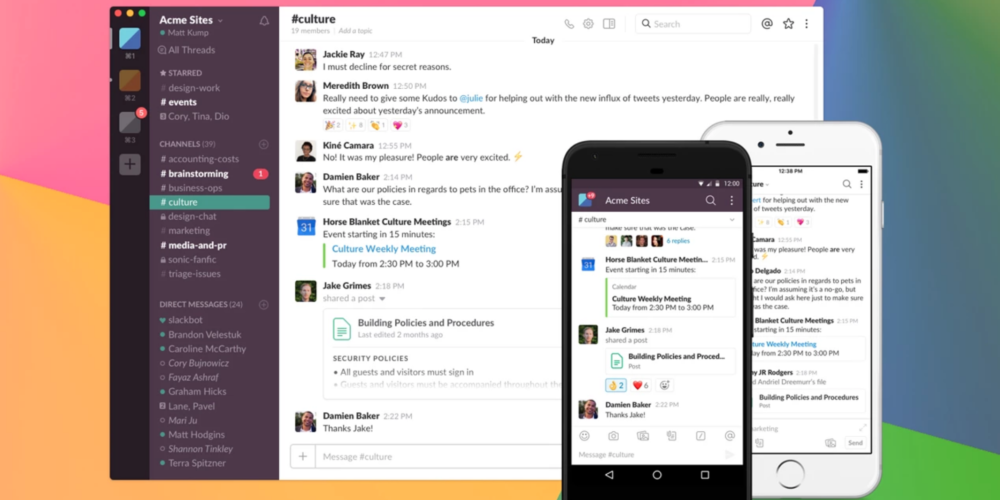This screenshot has width=1000, height=500.
Task: Switch to the first workspace icon
Action: (129, 38)
